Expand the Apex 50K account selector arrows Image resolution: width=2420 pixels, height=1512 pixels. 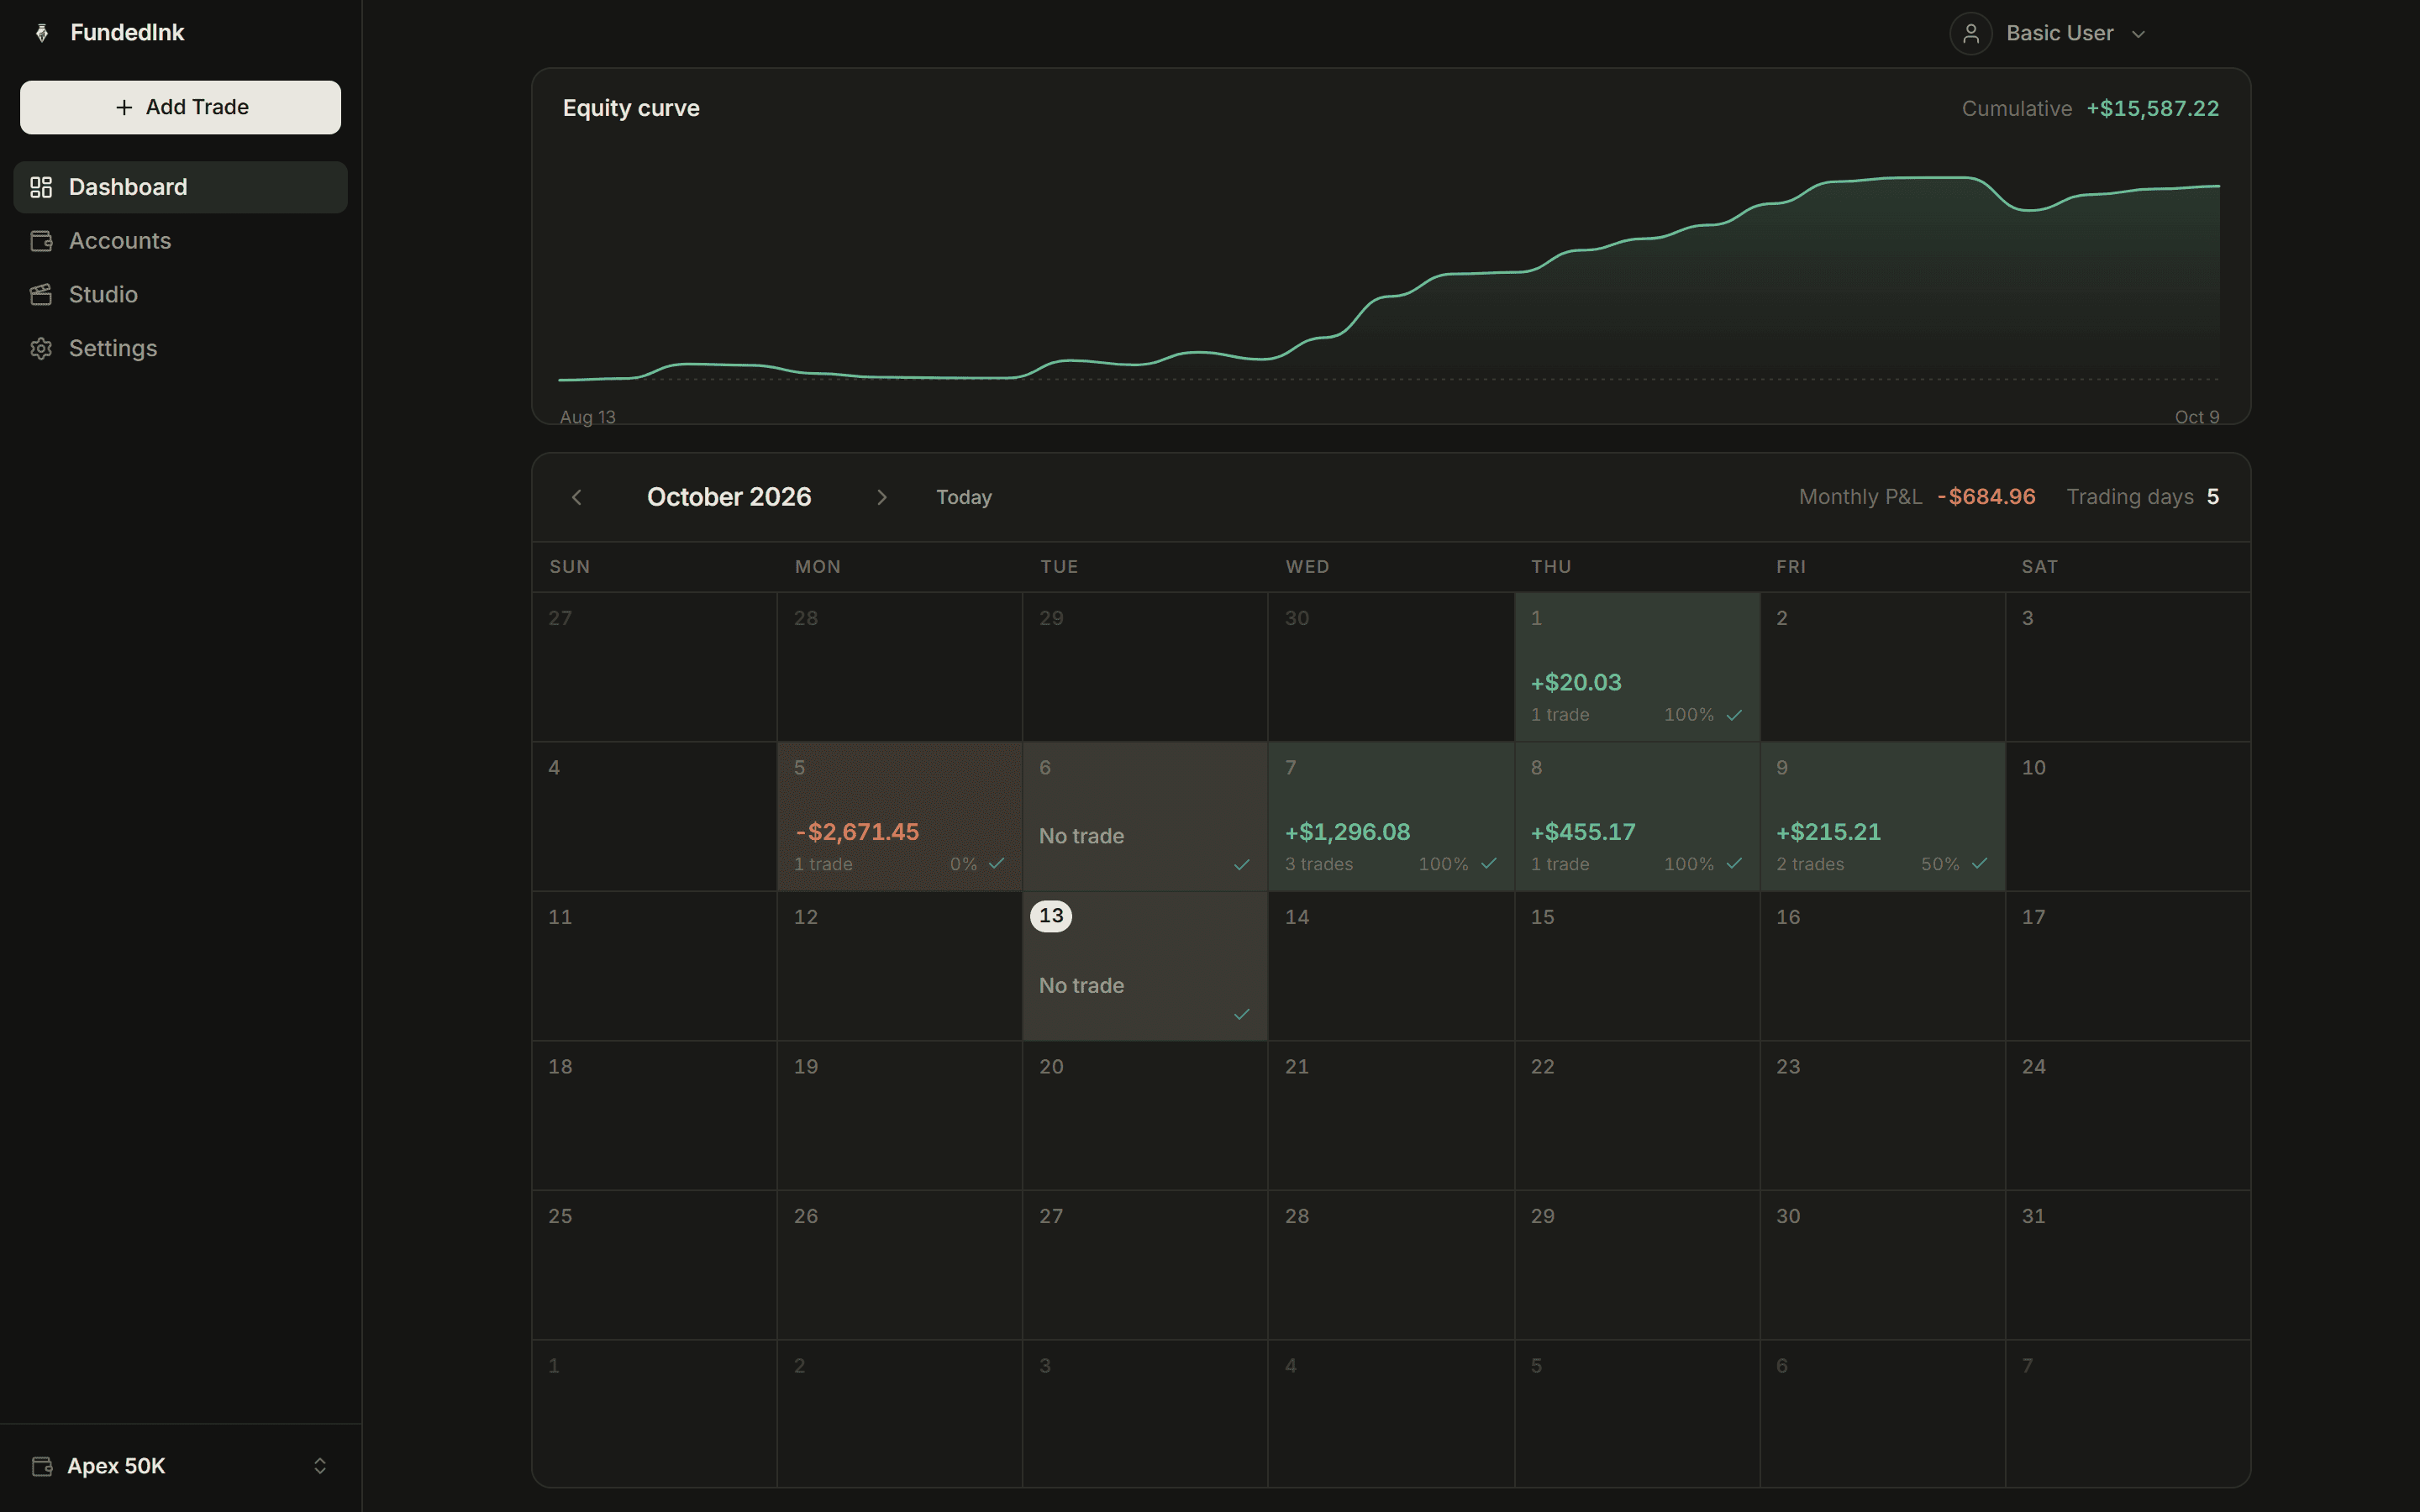point(320,1466)
